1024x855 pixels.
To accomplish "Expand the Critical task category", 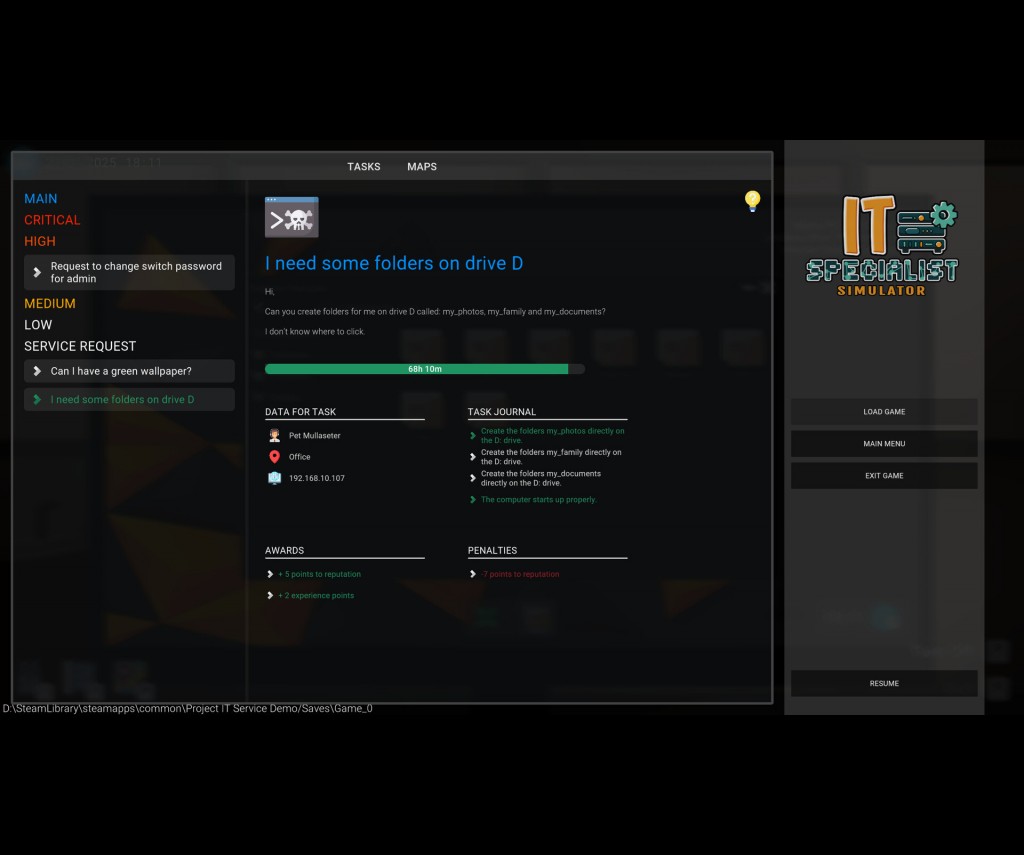I will 52,220.
